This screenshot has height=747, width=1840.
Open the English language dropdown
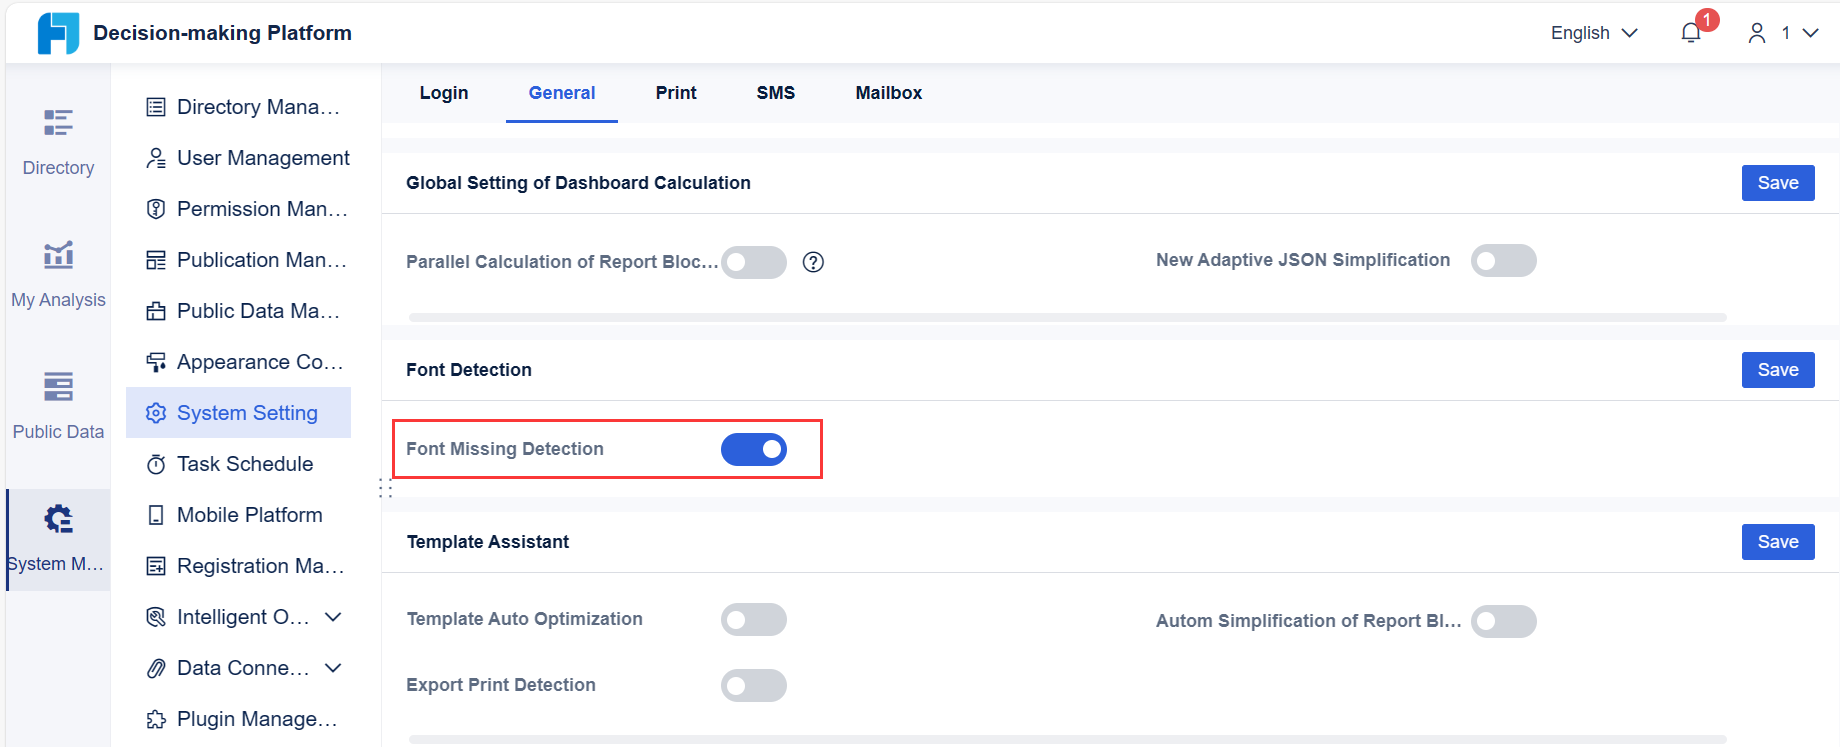(1593, 32)
